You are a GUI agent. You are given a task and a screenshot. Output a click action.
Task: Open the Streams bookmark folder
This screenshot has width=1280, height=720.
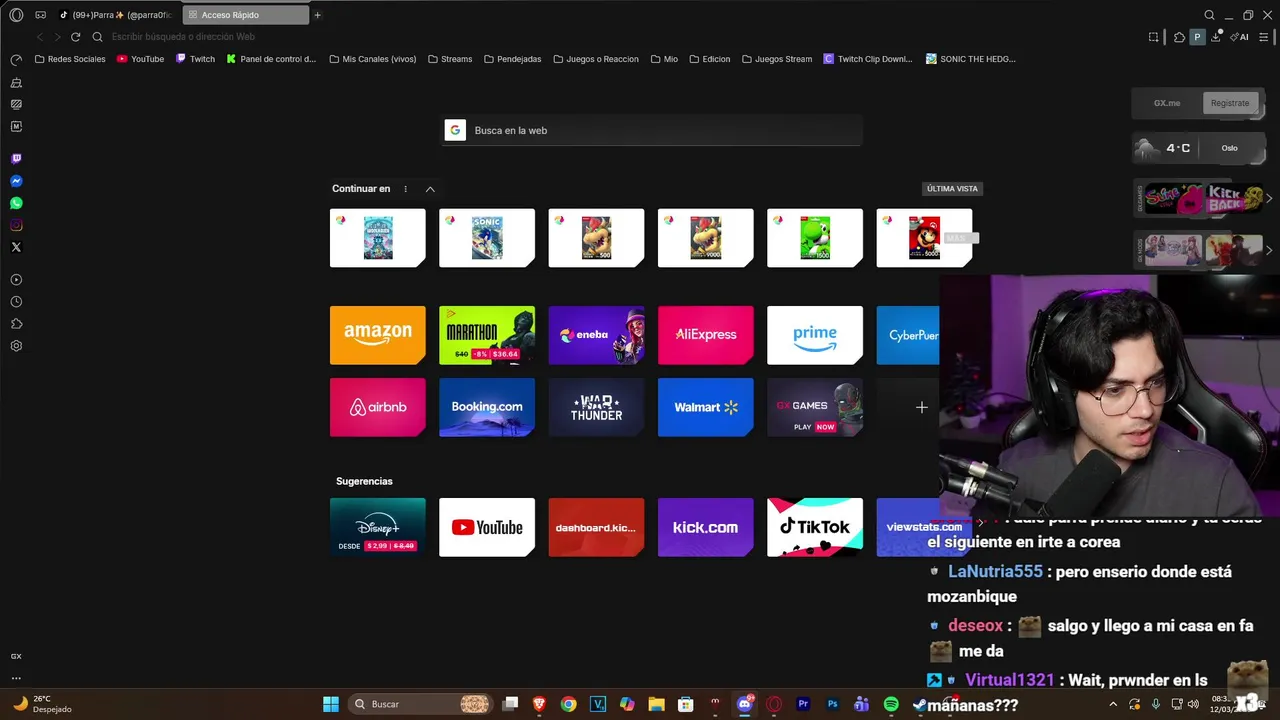(x=450, y=59)
